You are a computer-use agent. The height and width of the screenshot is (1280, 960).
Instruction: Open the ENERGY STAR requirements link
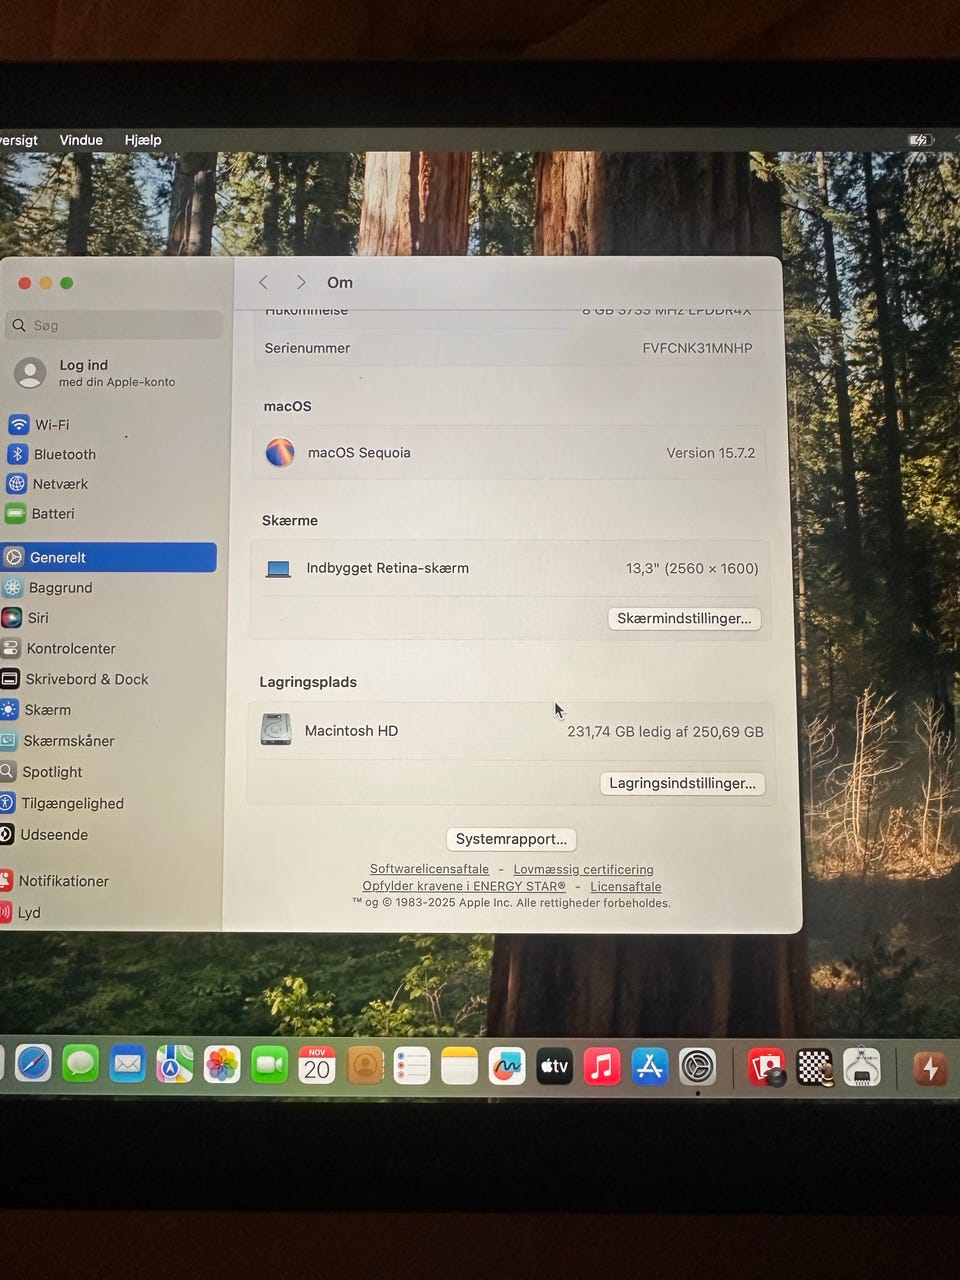(x=464, y=886)
